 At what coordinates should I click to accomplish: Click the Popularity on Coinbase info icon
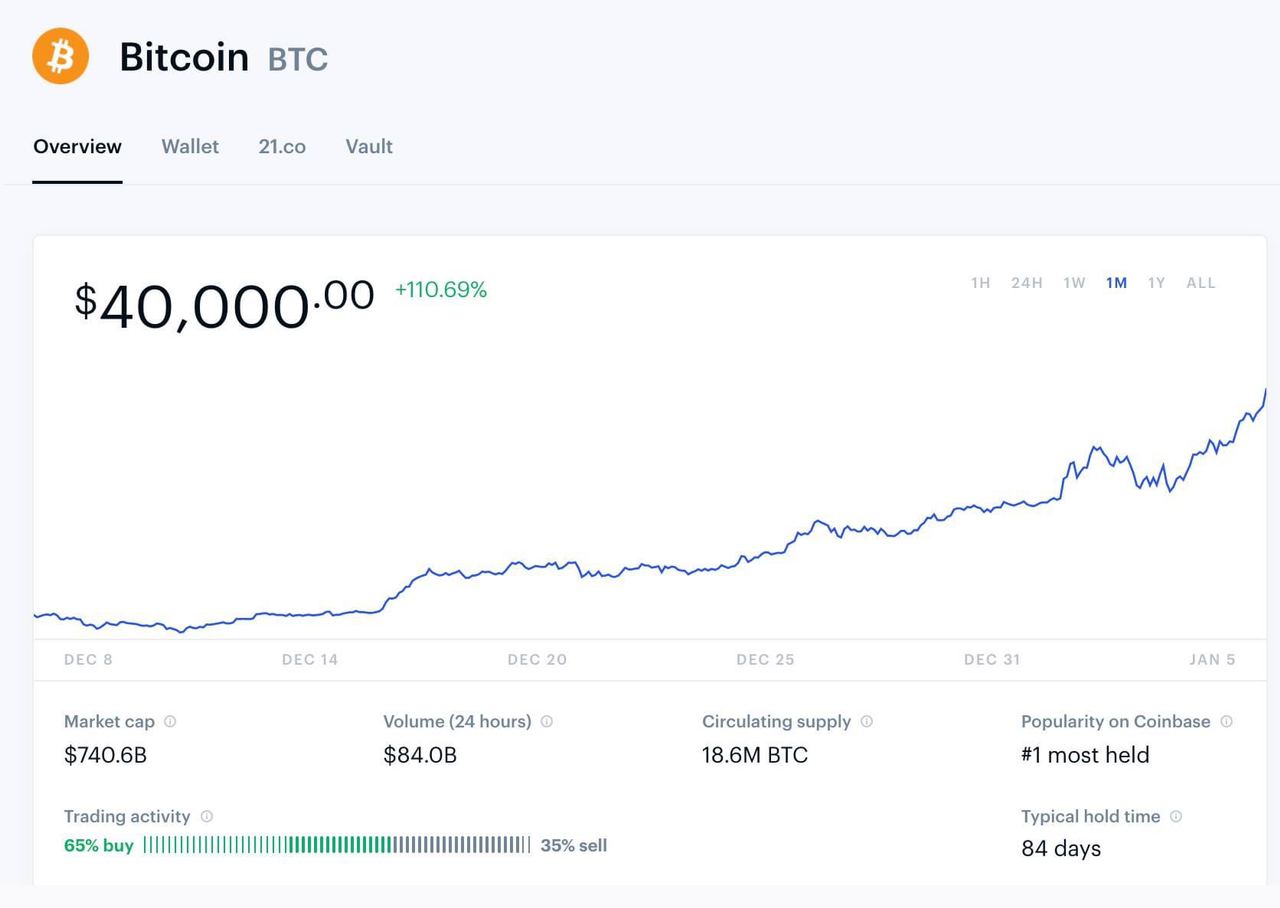(1226, 721)
